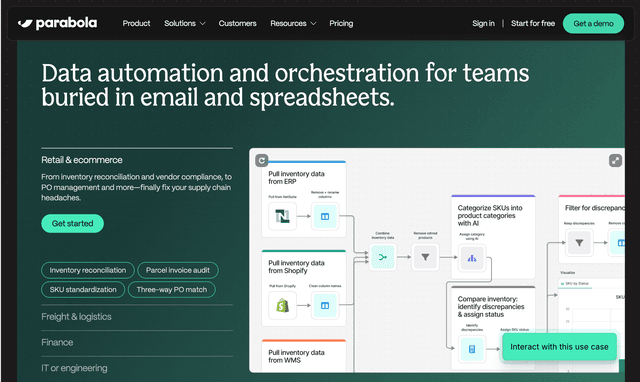Expand the Freight & logistics section
640x382 pixels.
point(76,317)
